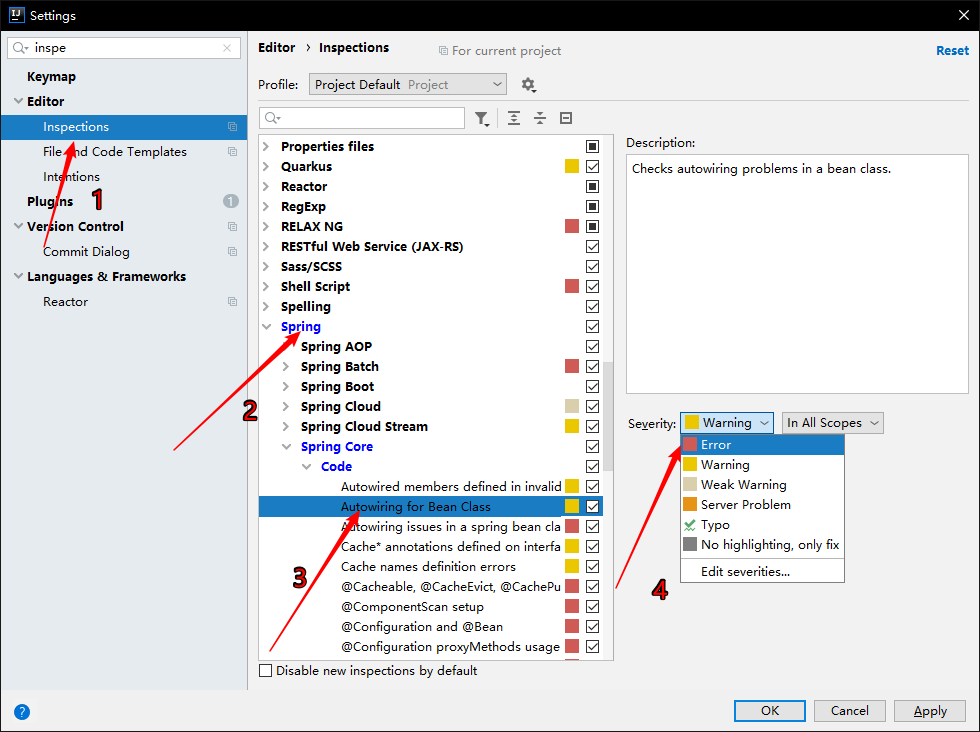The height and width of the screenshot is (732, 980).
Task: Click the project-level icon beside Inspections in the sidebar
Action: pos(232,127)
